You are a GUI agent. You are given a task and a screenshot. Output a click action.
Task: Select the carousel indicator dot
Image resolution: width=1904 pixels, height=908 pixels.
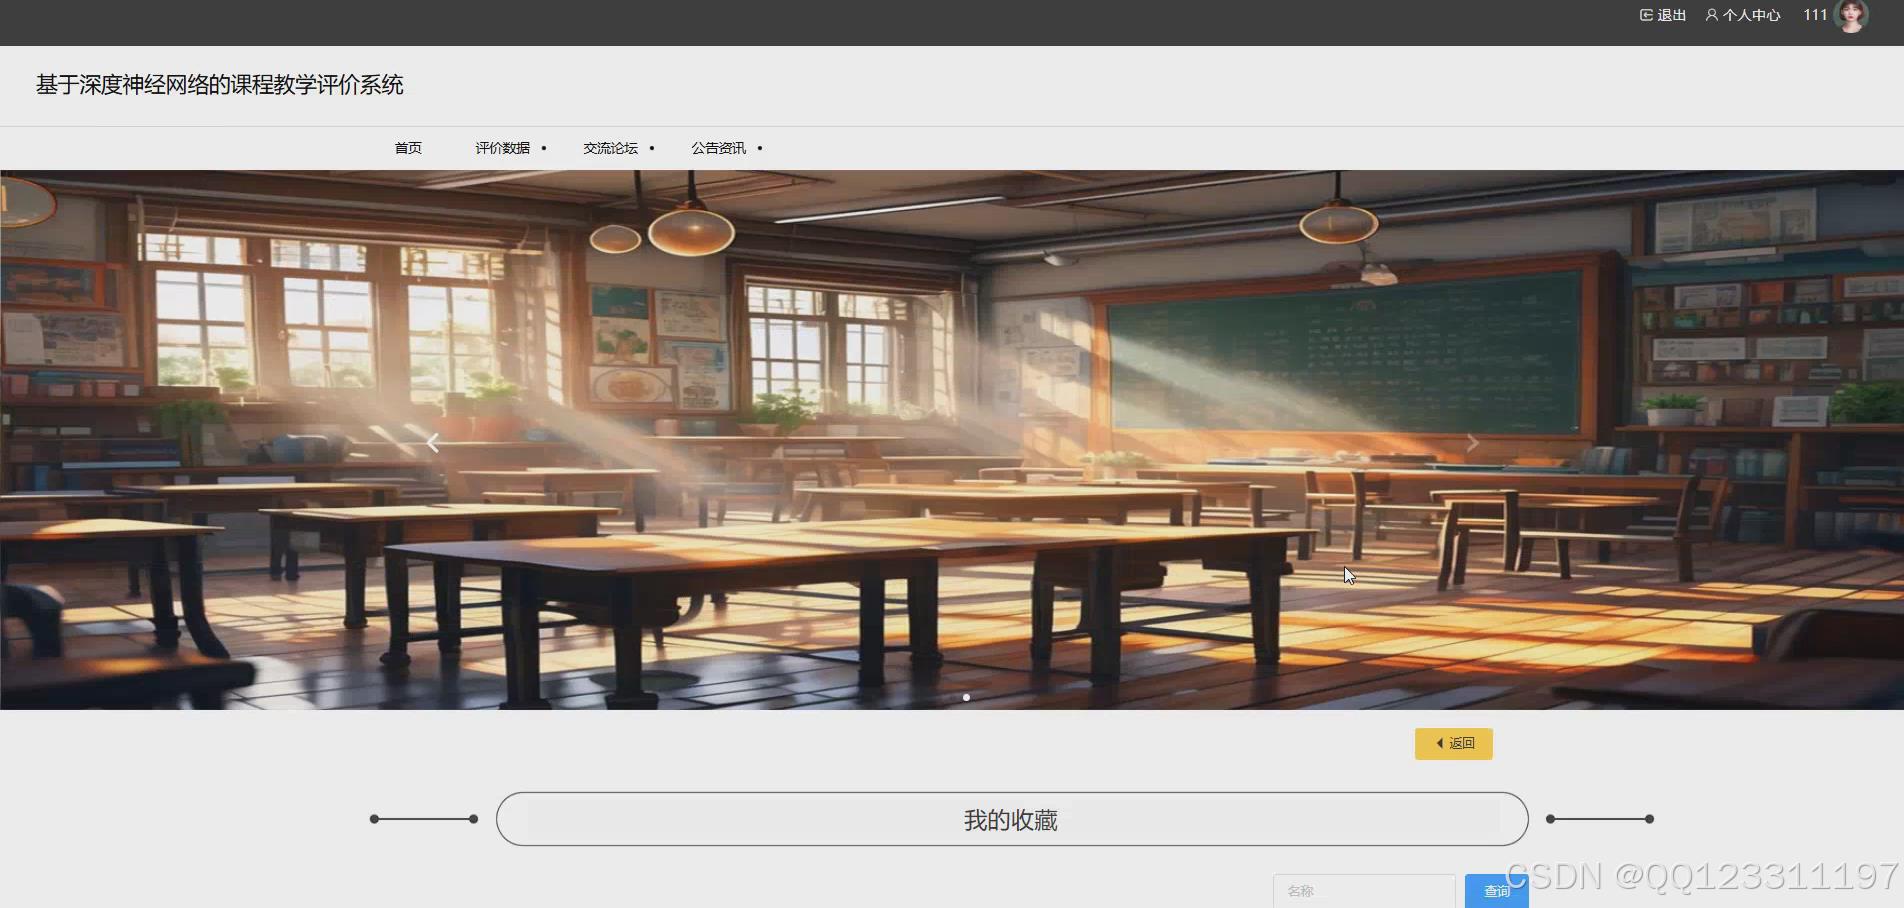click(966, 697)
